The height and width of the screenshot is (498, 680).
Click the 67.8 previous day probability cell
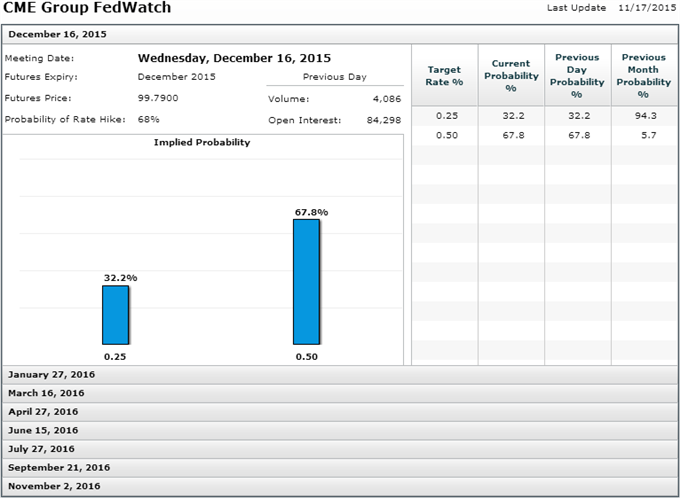(x=579, y=135)
